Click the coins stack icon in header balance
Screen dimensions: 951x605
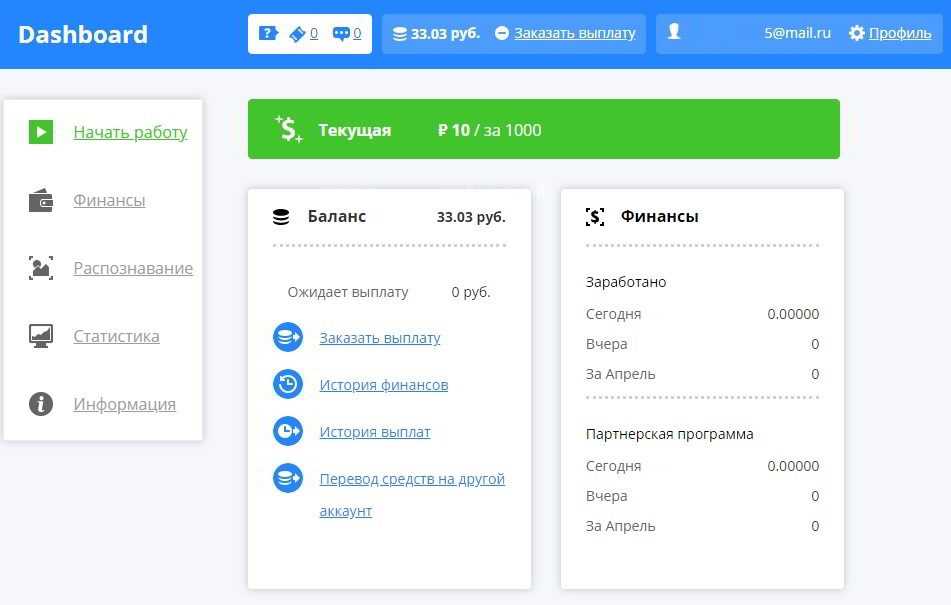[x=400, y=34]
